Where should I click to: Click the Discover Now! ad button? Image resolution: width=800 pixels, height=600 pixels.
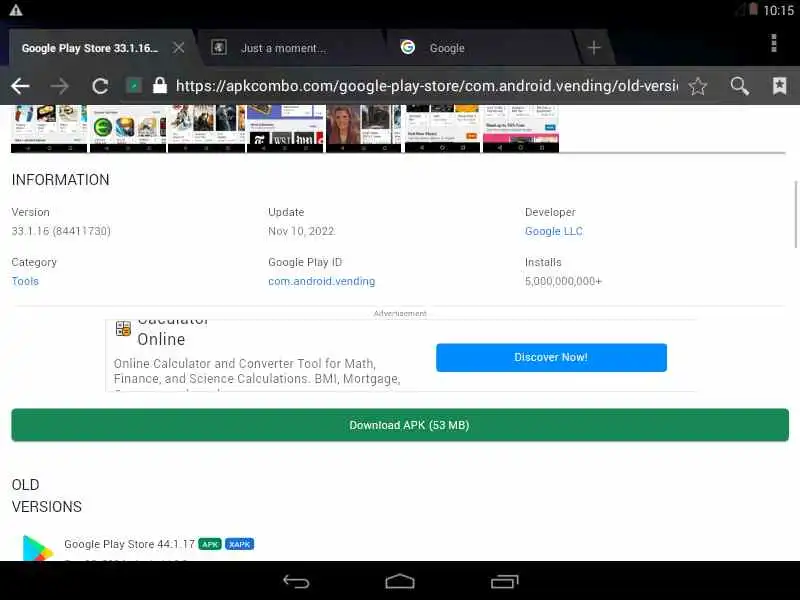[x=551, y=357]
